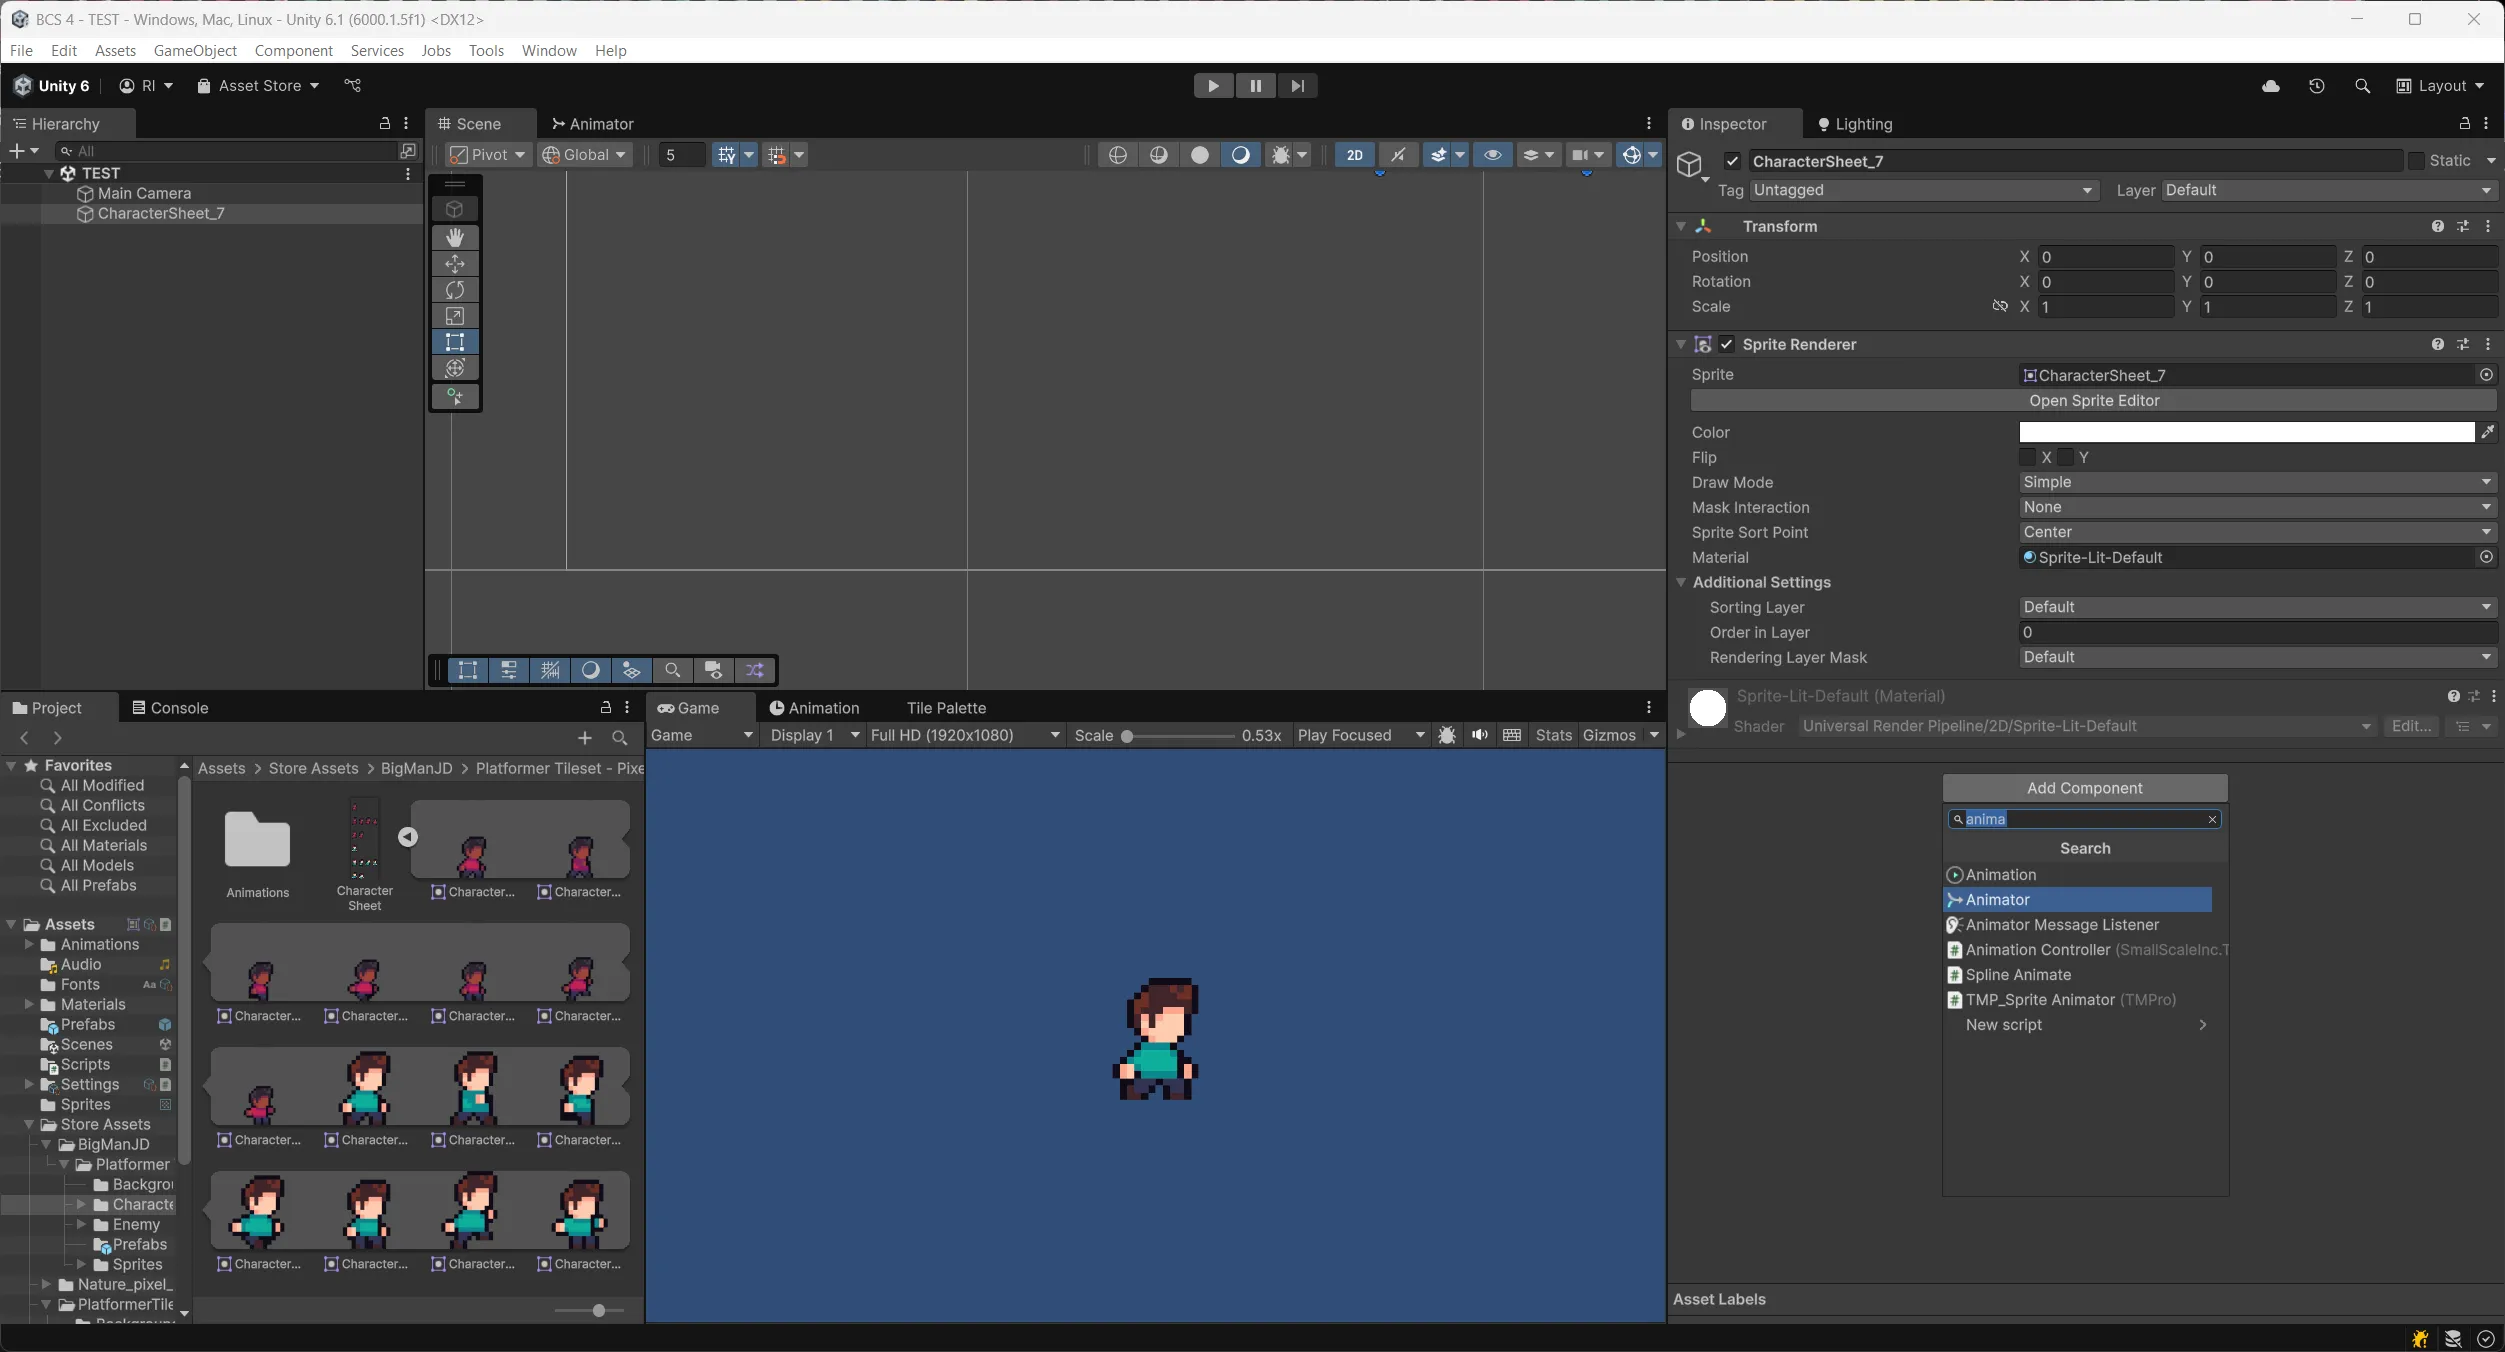Screen dimensions: 2505x1352
Task: Open the Undo History icon
Action: (2316, 86)
